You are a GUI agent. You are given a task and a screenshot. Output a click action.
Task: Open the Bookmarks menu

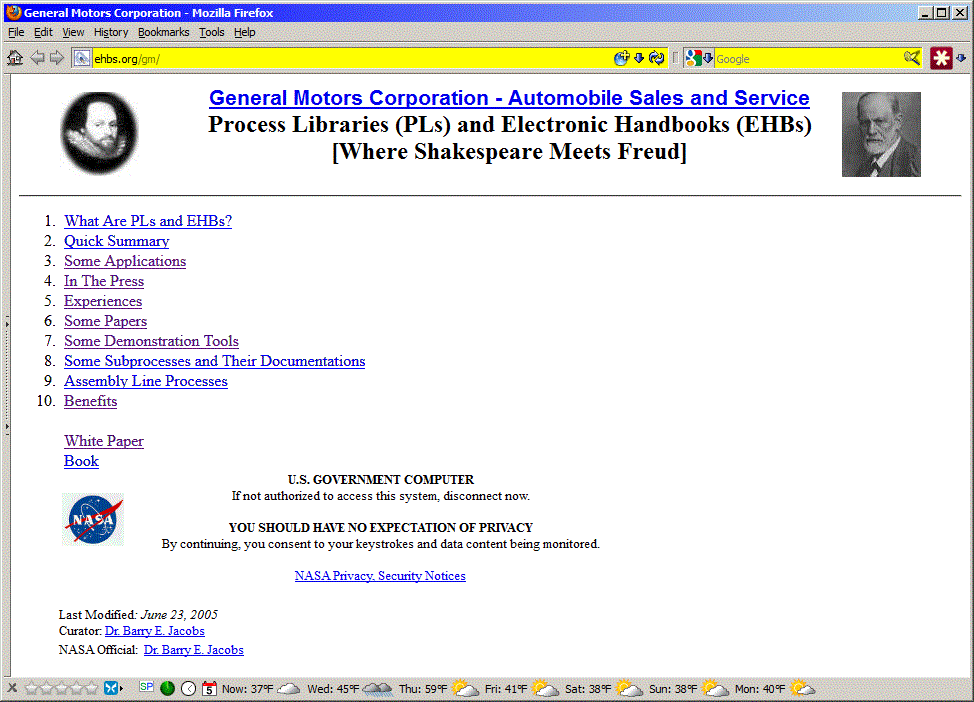pos(163,32)
